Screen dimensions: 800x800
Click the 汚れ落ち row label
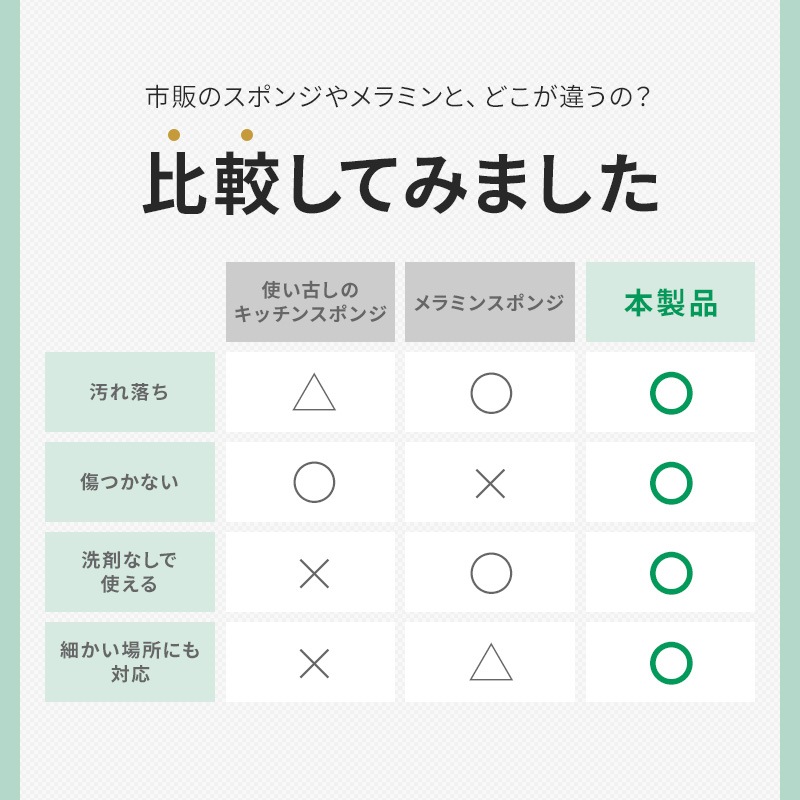130,393
